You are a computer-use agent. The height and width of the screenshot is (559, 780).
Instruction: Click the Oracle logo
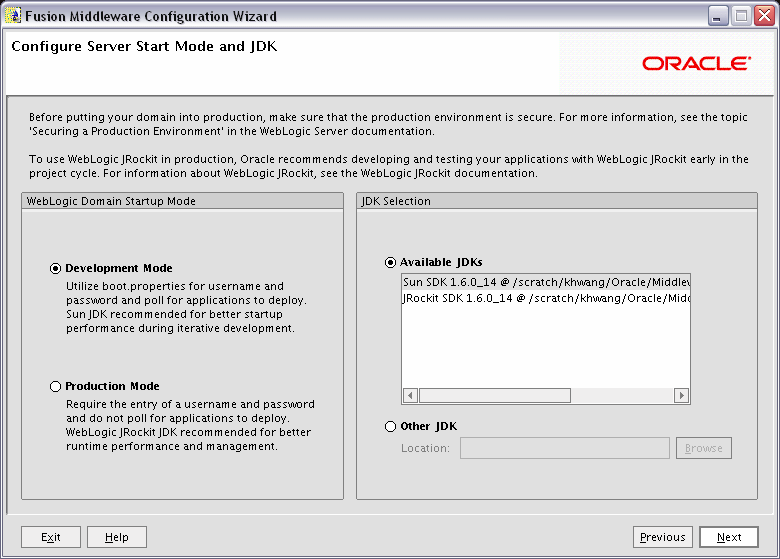pos(696,64)
